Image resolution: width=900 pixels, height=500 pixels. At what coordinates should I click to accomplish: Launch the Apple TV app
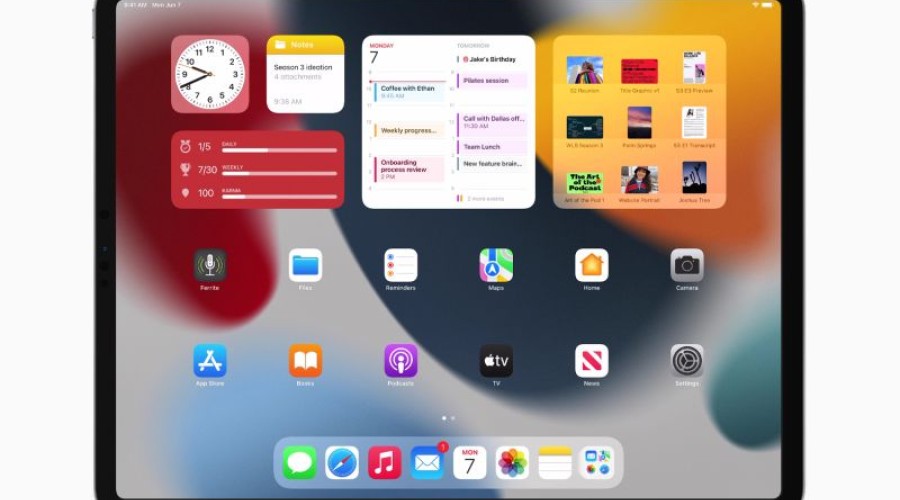(x=496, y=361)
